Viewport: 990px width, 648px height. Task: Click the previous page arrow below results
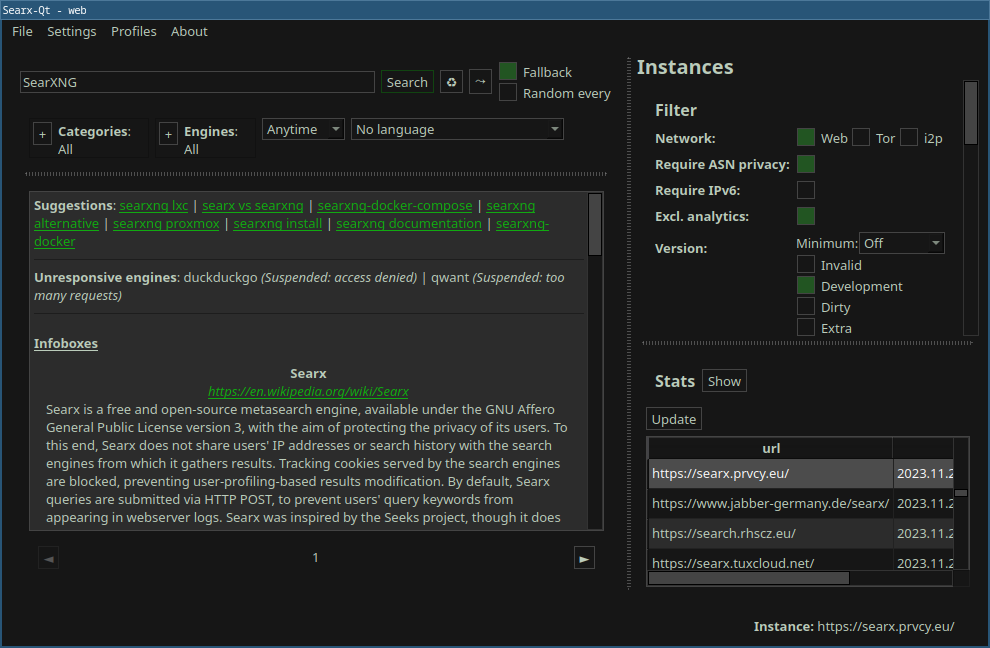pos(48,557)
